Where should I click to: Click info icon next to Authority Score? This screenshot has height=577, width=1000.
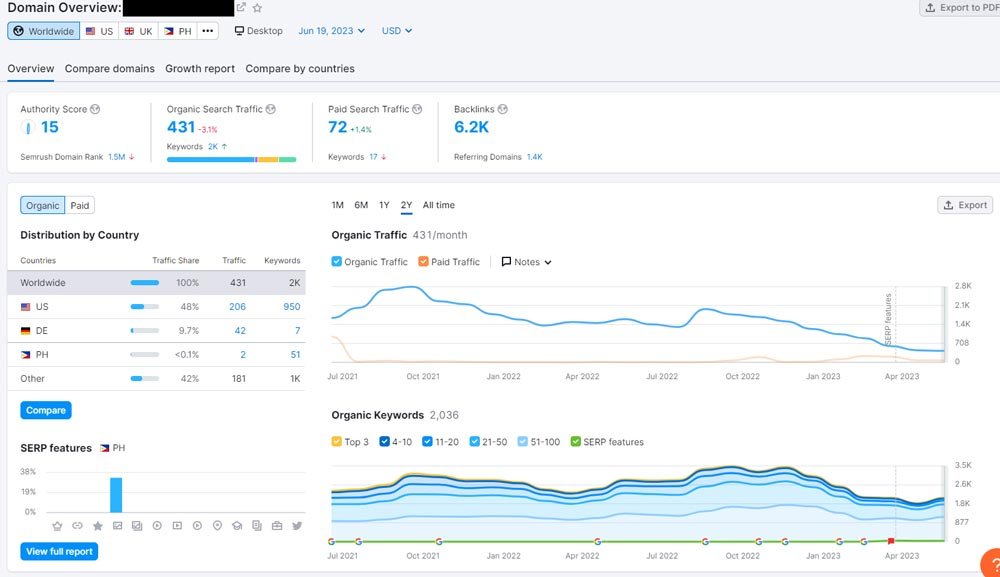(x=95, y=109)
